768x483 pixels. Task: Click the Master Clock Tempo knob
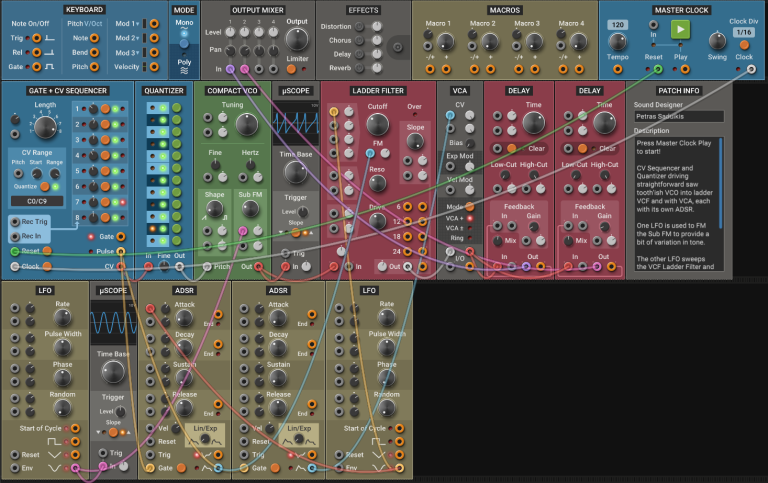[618, 42]
